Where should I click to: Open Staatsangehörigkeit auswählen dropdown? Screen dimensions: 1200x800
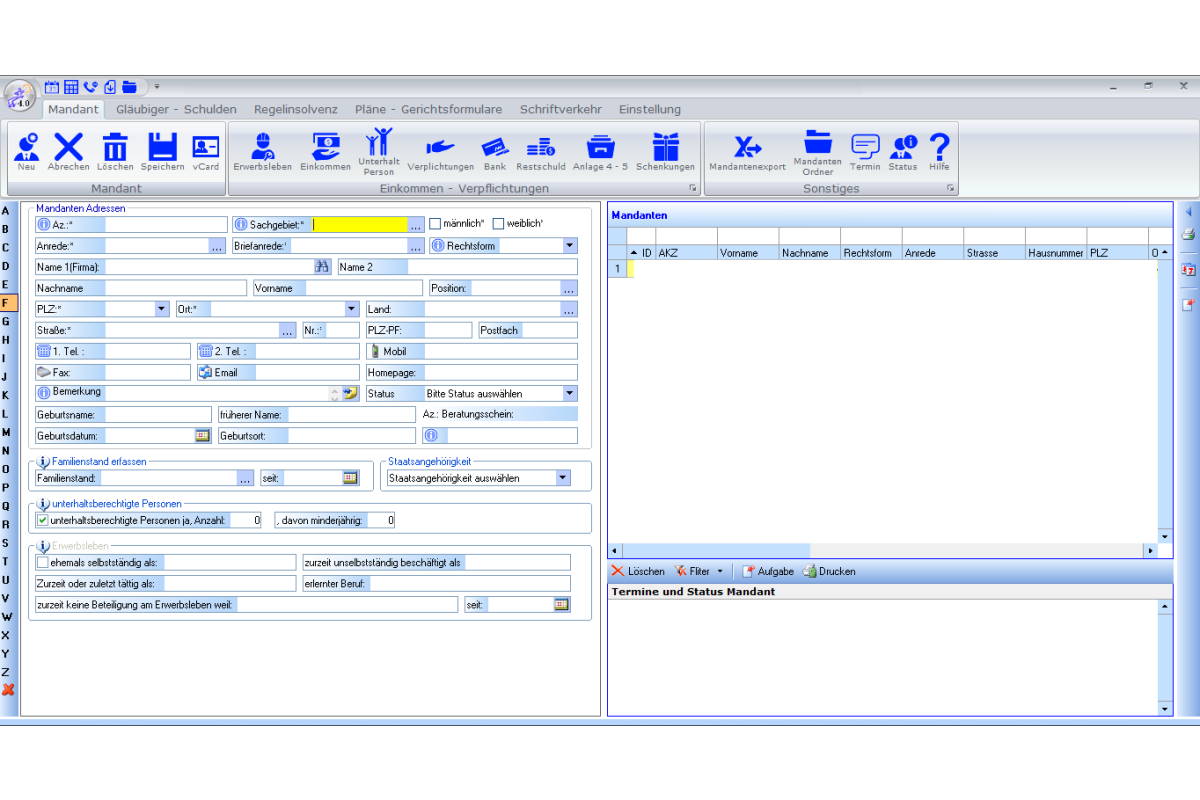563,478
